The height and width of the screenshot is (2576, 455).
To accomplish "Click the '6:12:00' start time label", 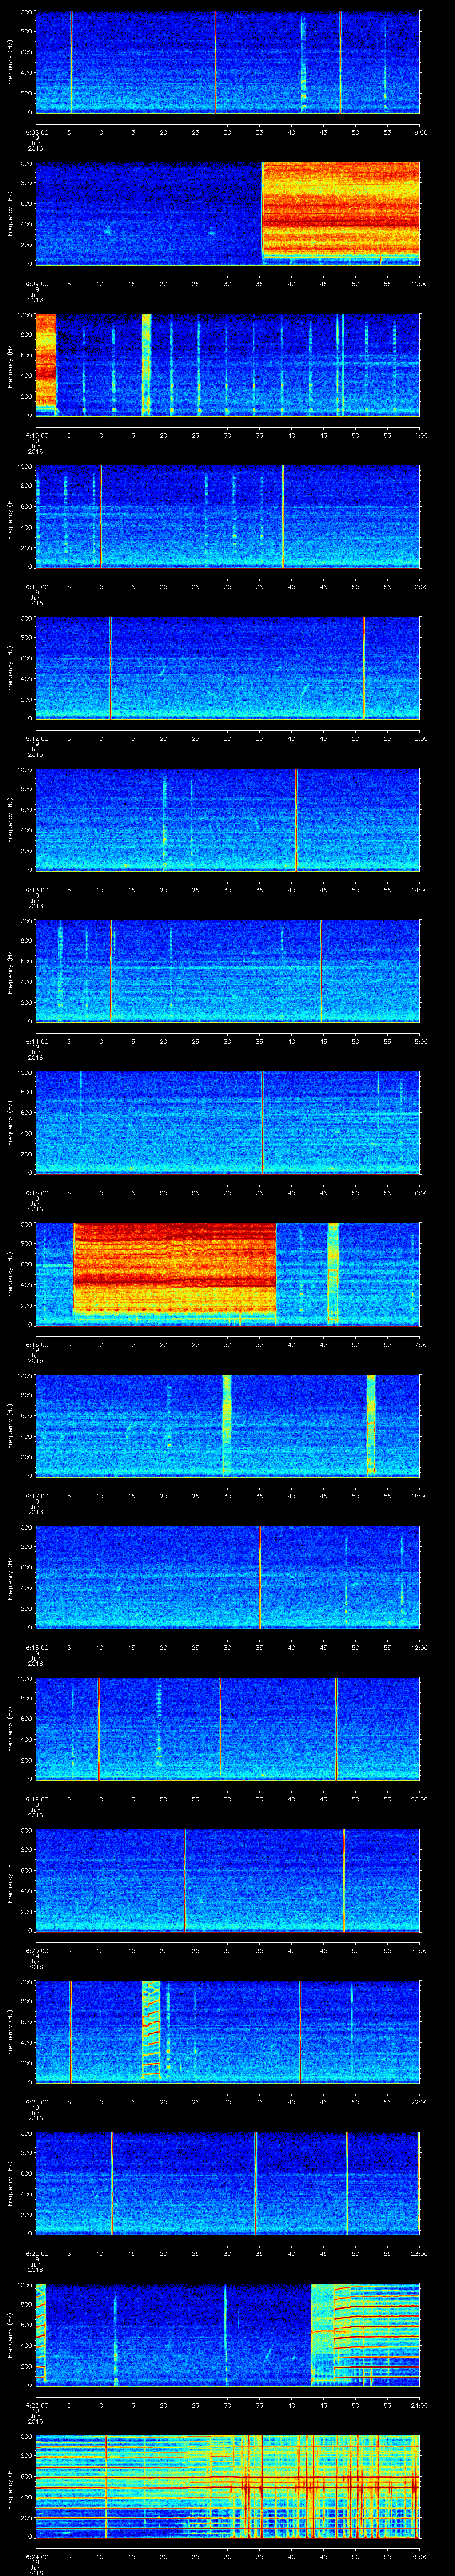I will pos(36,738).
